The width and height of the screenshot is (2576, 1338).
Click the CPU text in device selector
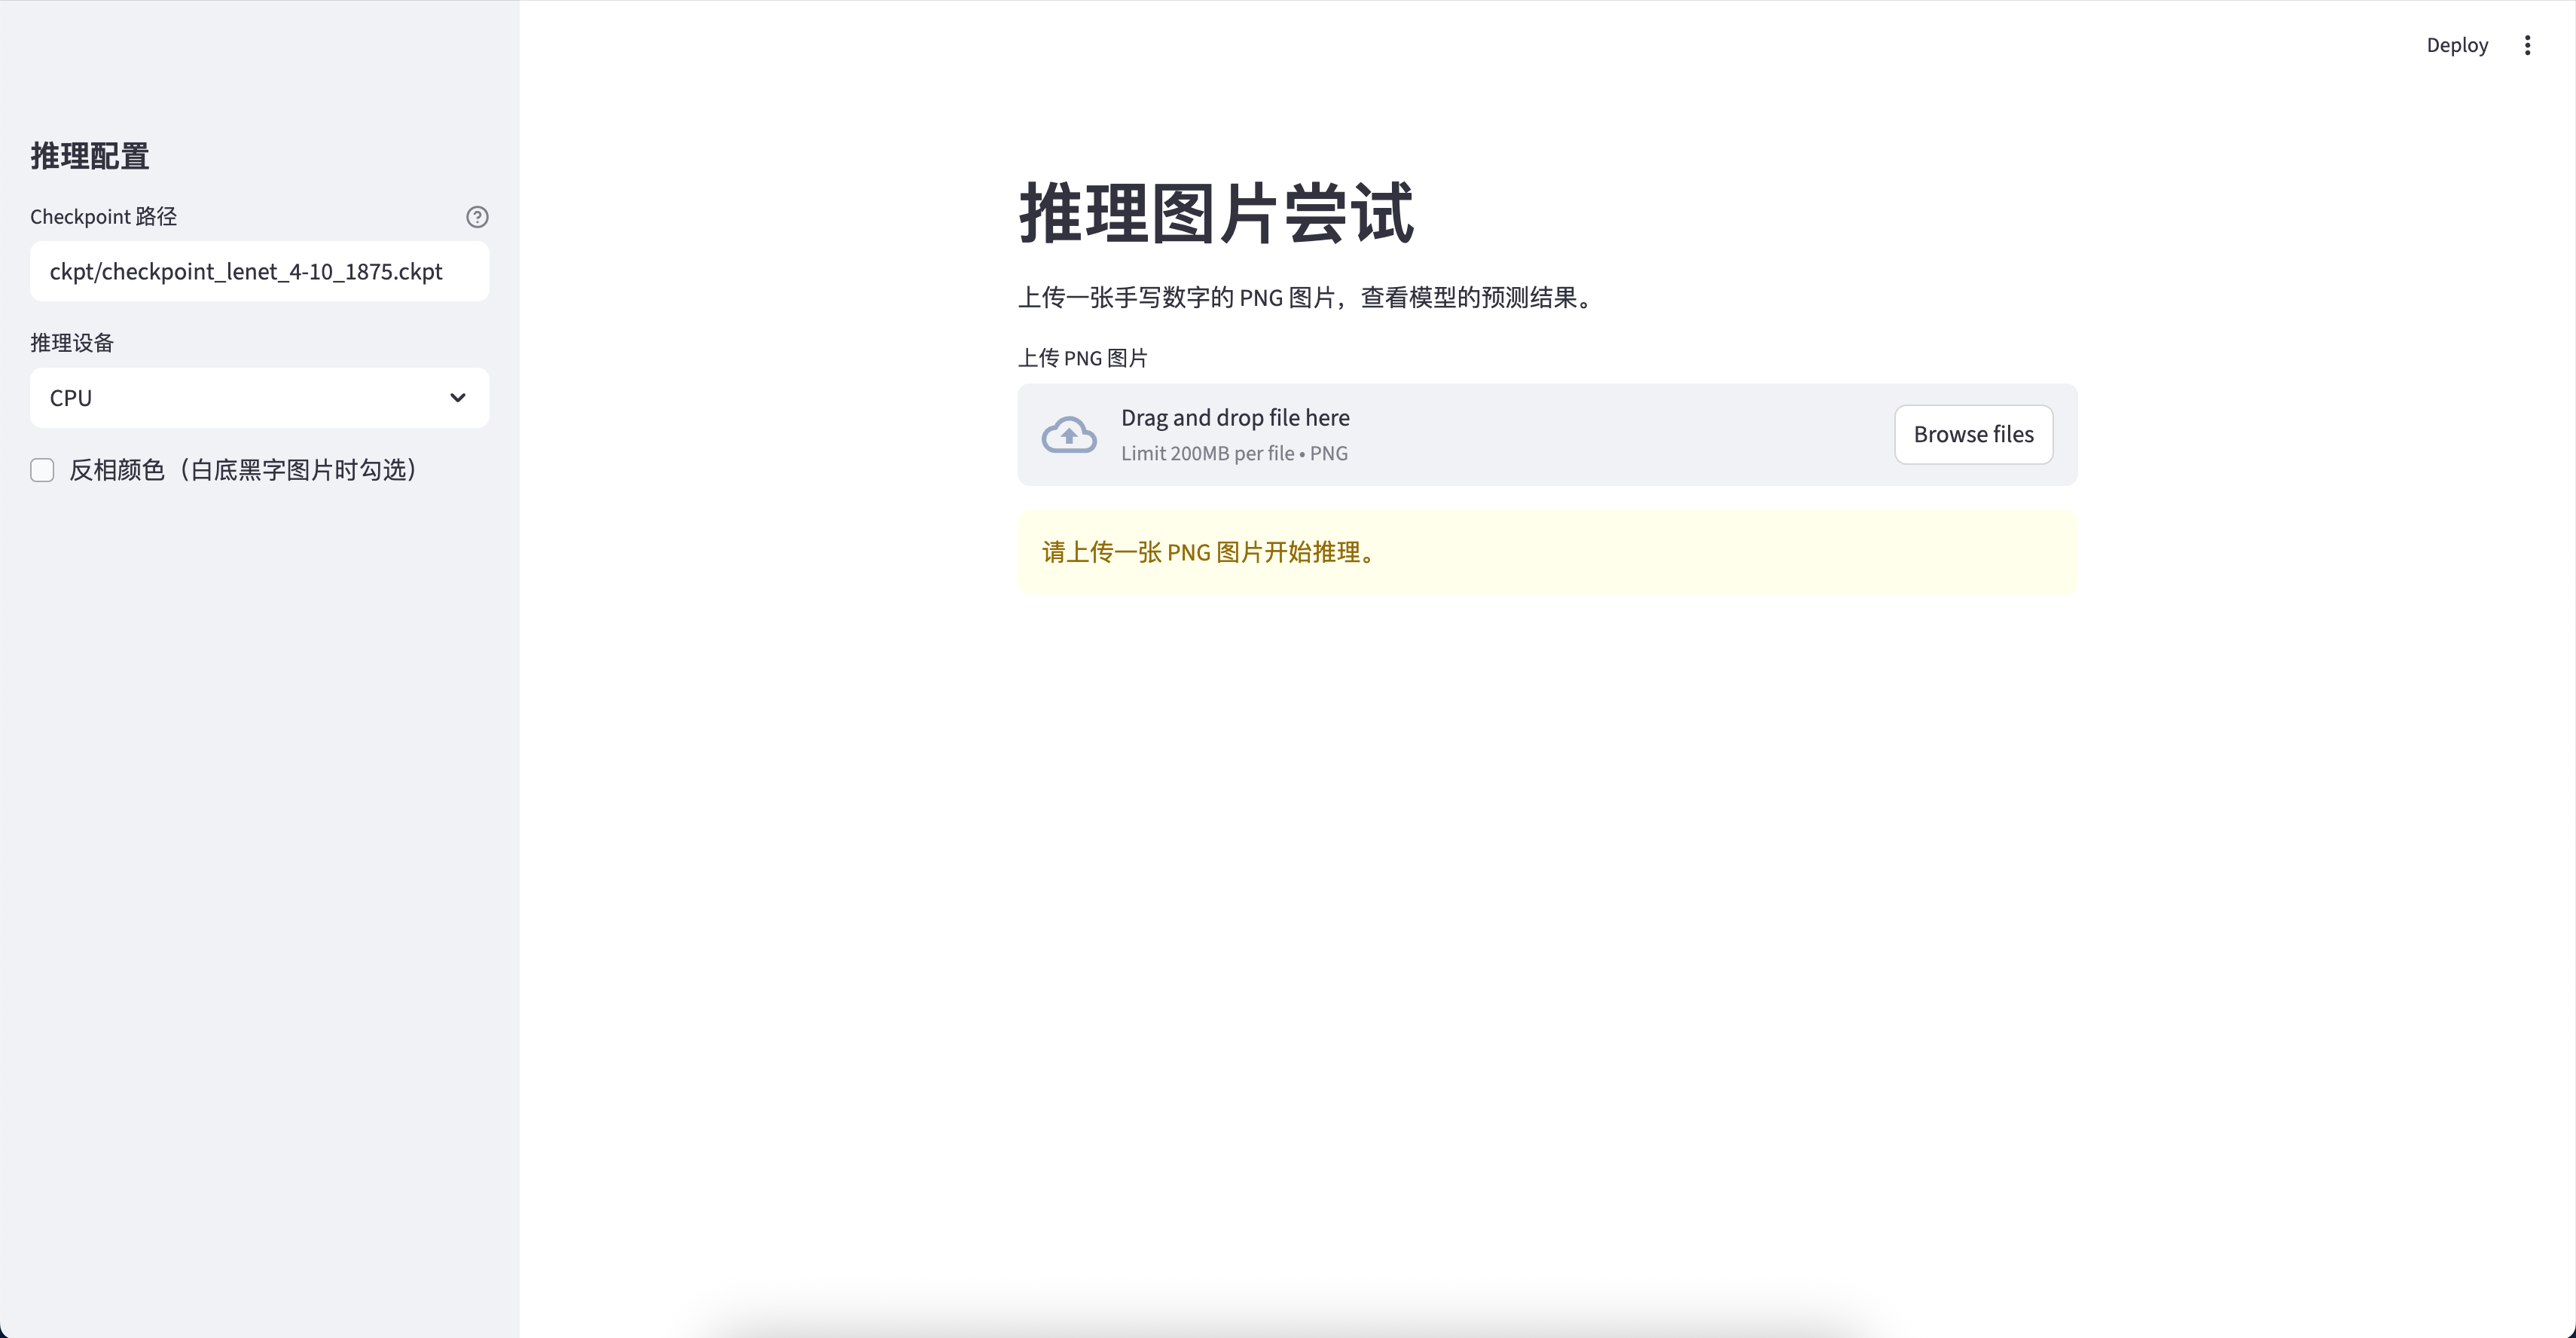click(71, 398)
